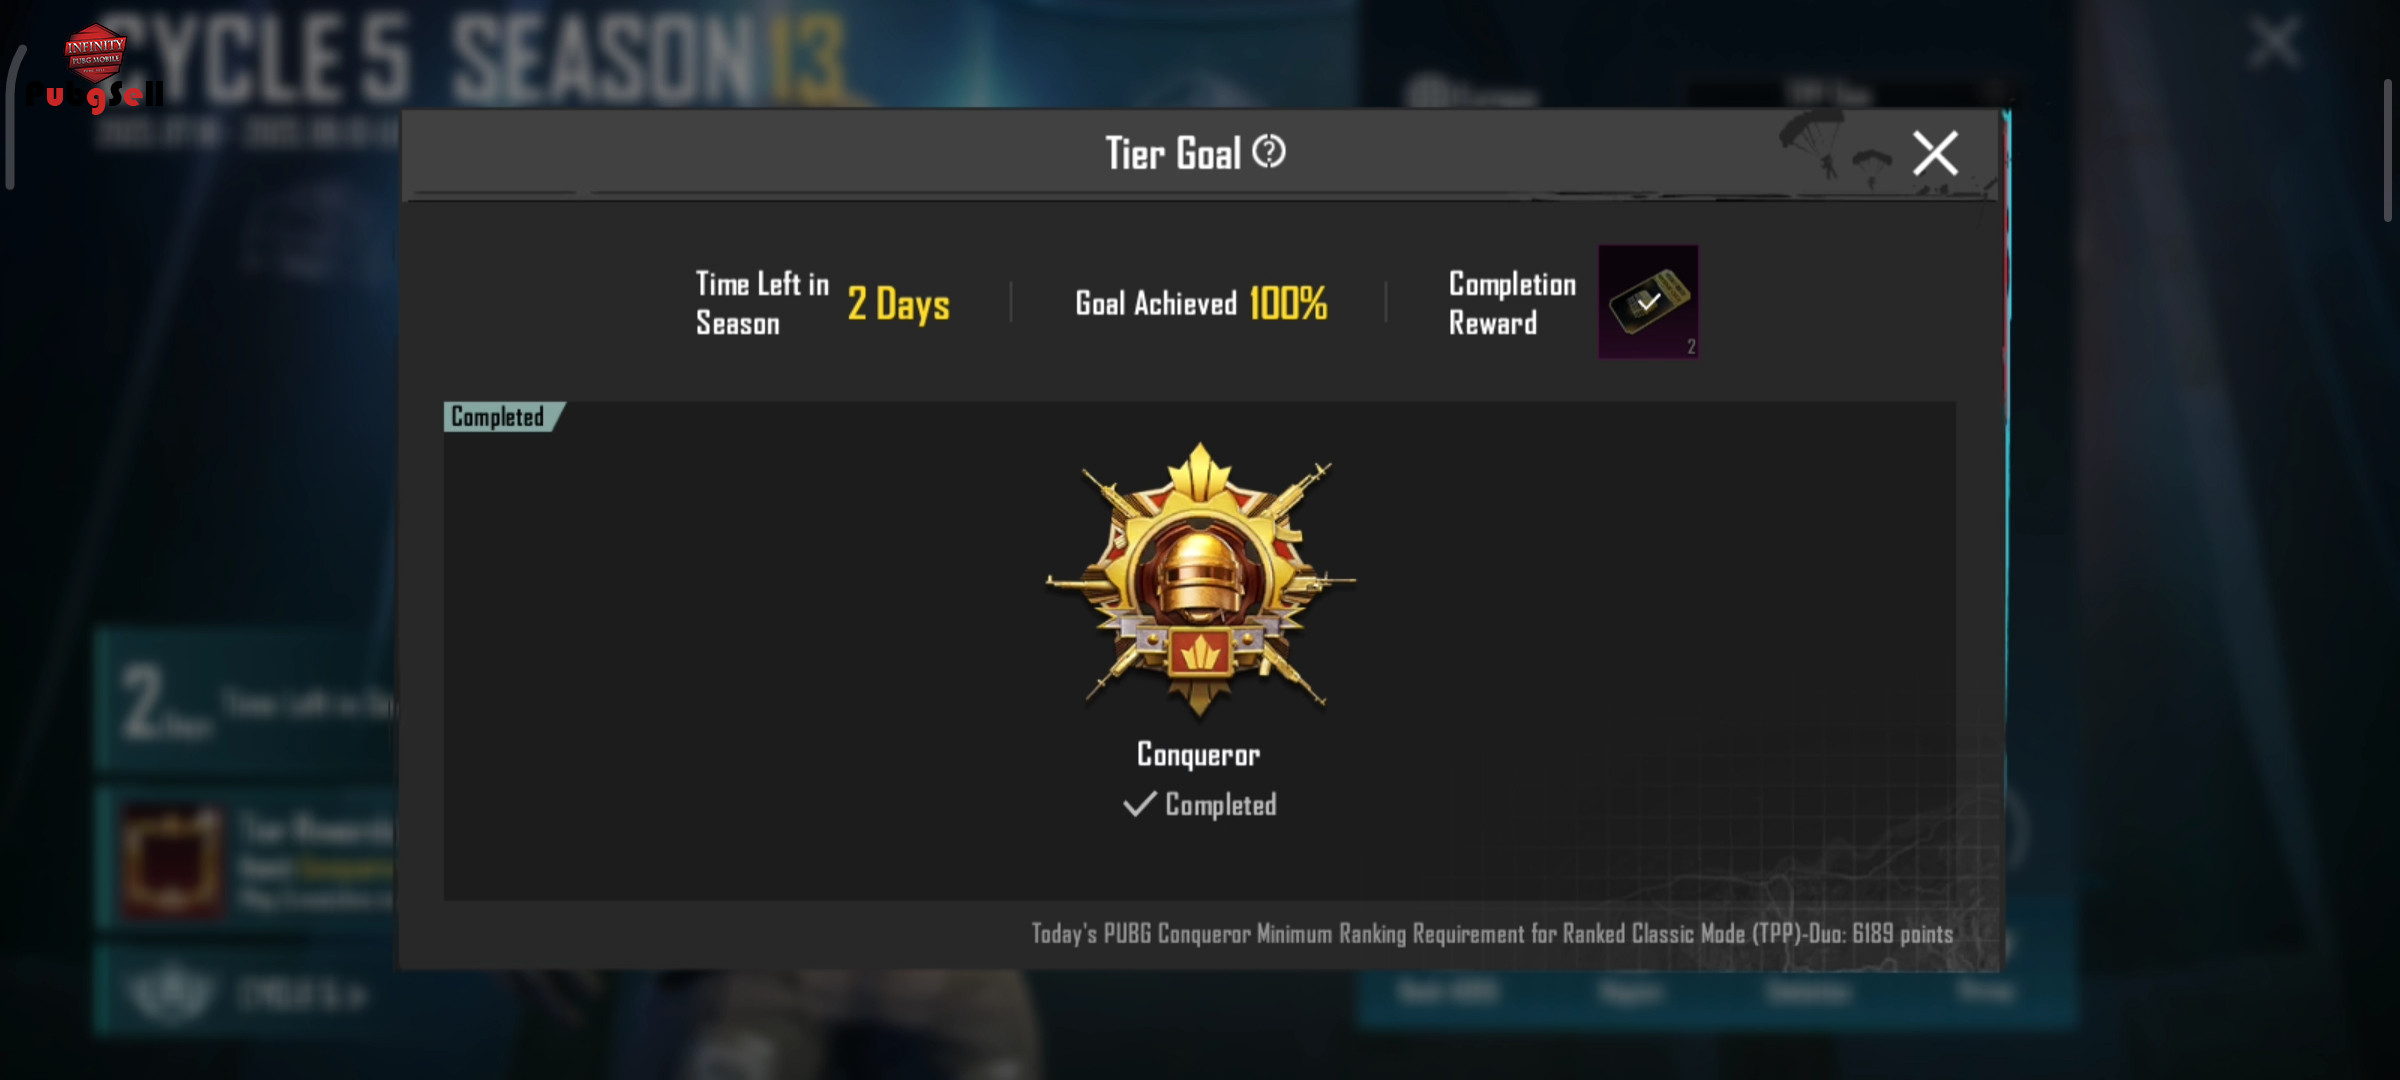The height and width of the screenshot is (1080, 2400).
Task: Click the 100% Goal Achieved value
Action: pos(1288,302)
